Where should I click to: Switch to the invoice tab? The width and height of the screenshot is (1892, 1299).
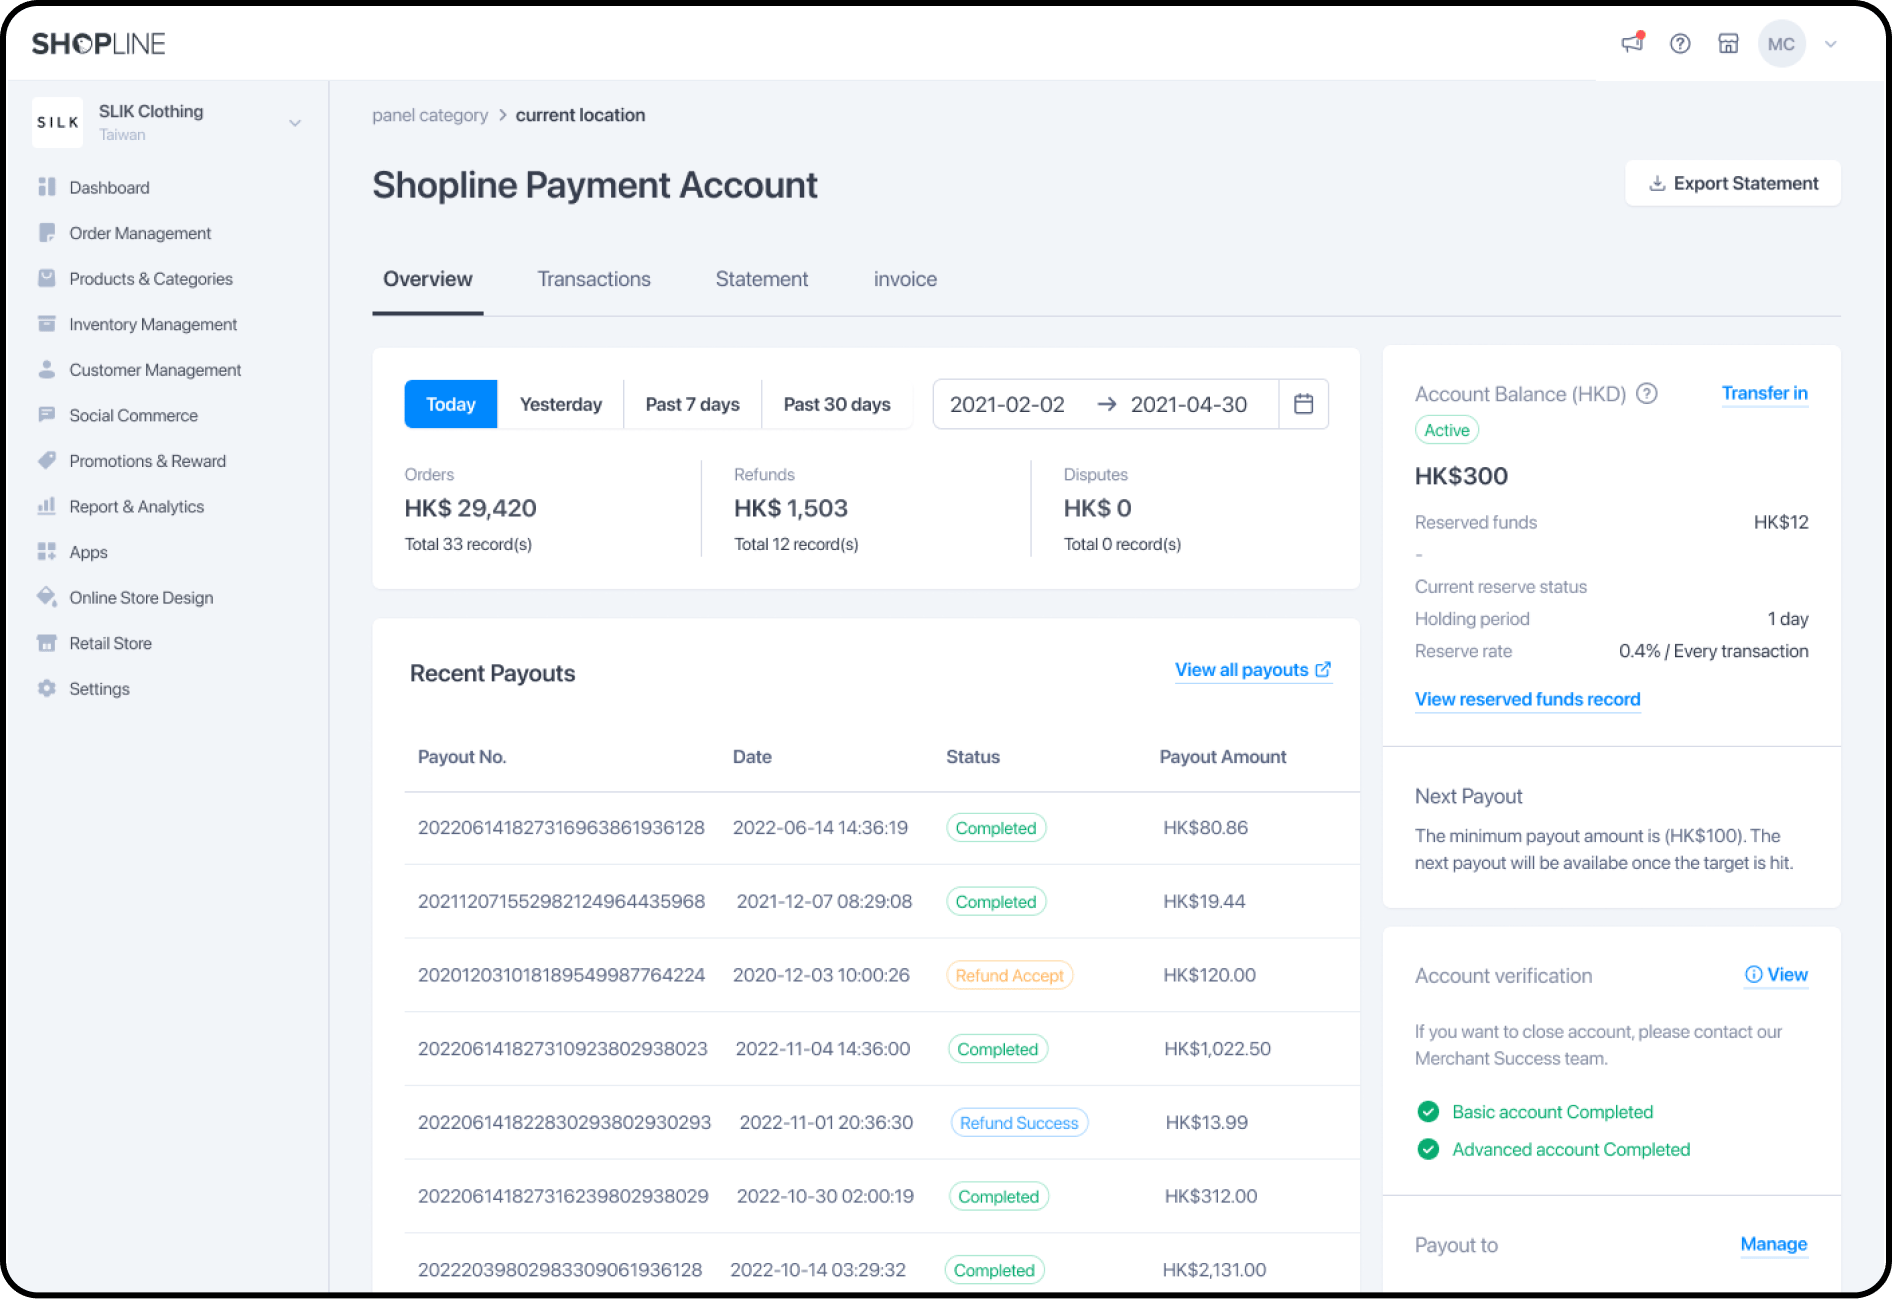[905, 279]
